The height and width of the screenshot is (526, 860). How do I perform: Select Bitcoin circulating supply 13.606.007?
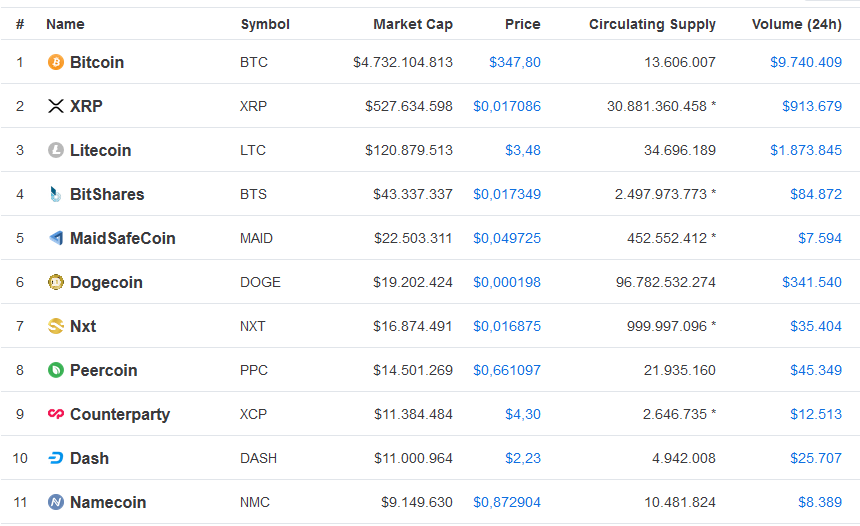(680, 63)
